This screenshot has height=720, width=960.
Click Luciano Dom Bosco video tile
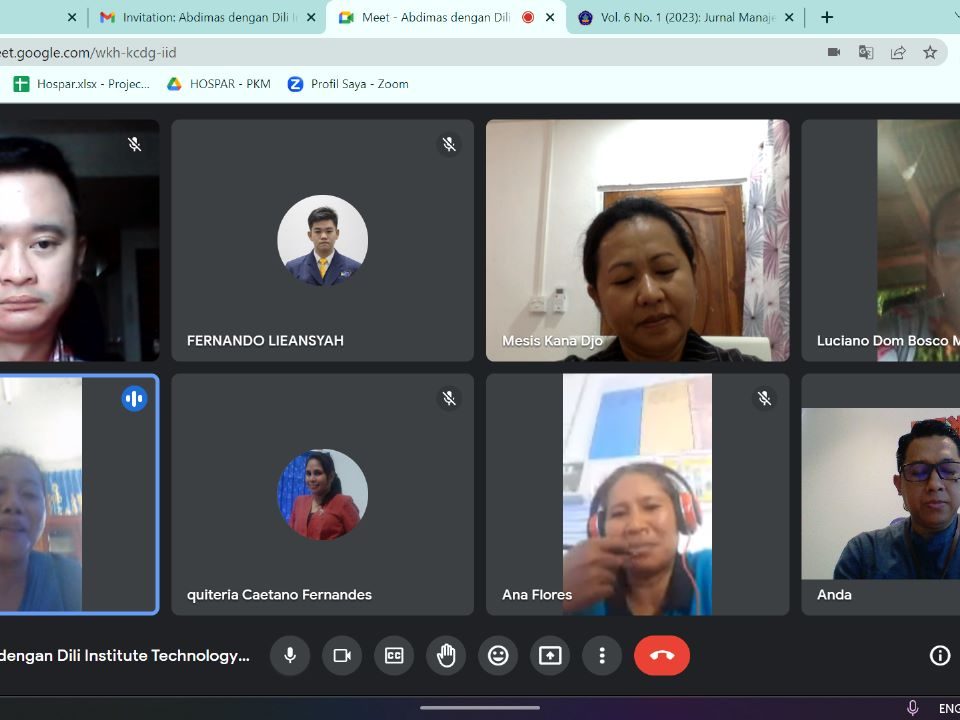click(880, 240)
